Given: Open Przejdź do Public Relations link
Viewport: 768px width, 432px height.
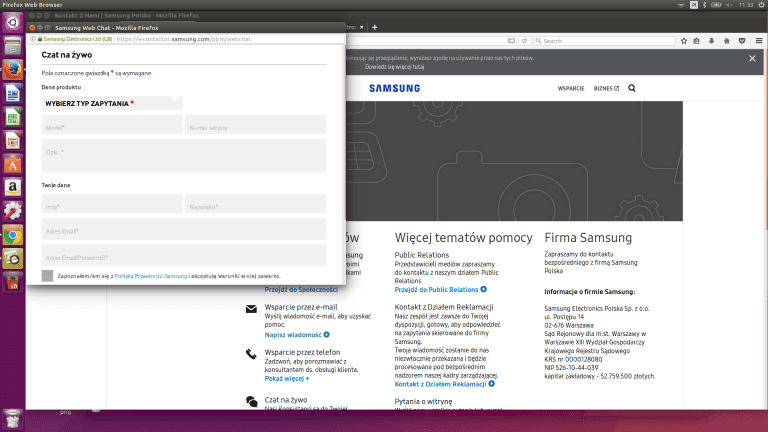Looking at the screenshot, I should [441, 290].
